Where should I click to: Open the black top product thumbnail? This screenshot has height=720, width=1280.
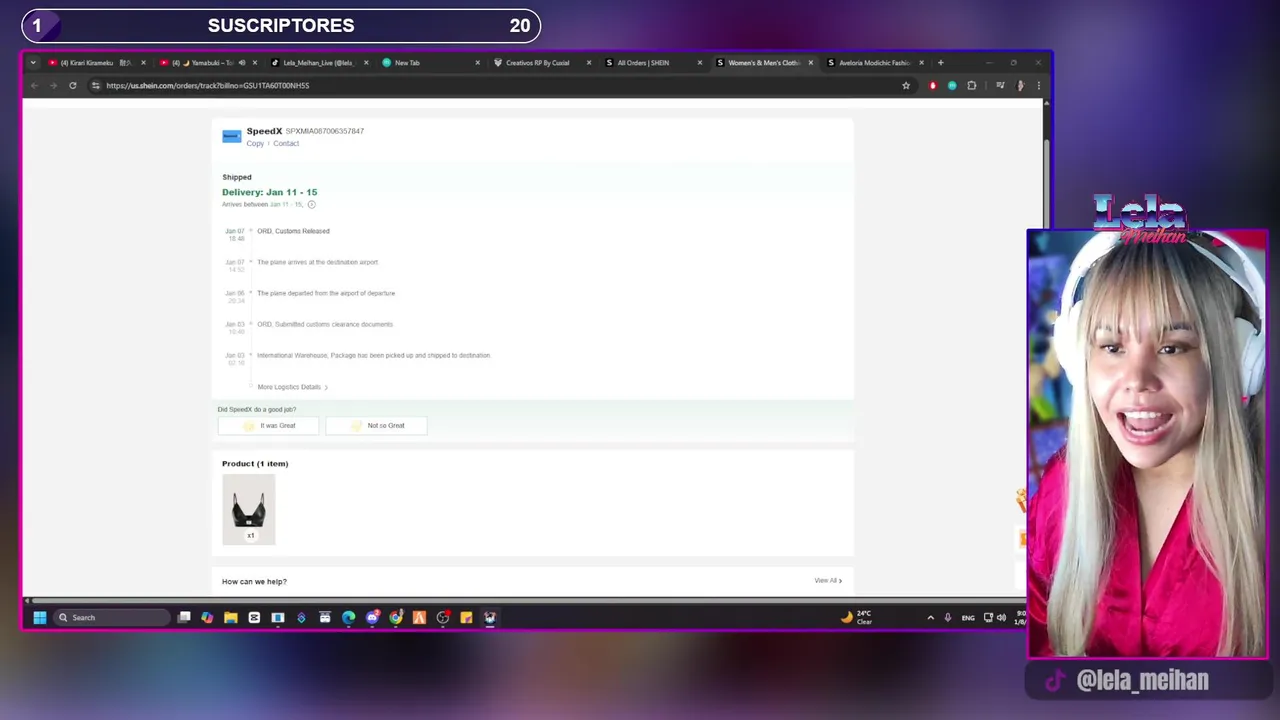click(249, 510)
